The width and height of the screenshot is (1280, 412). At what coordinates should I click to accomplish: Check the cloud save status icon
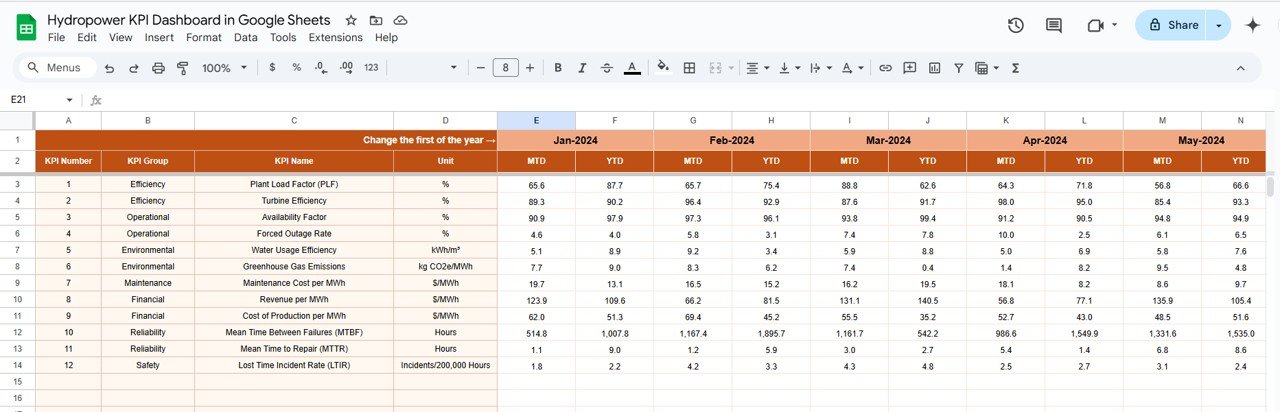tap(400, 20)
